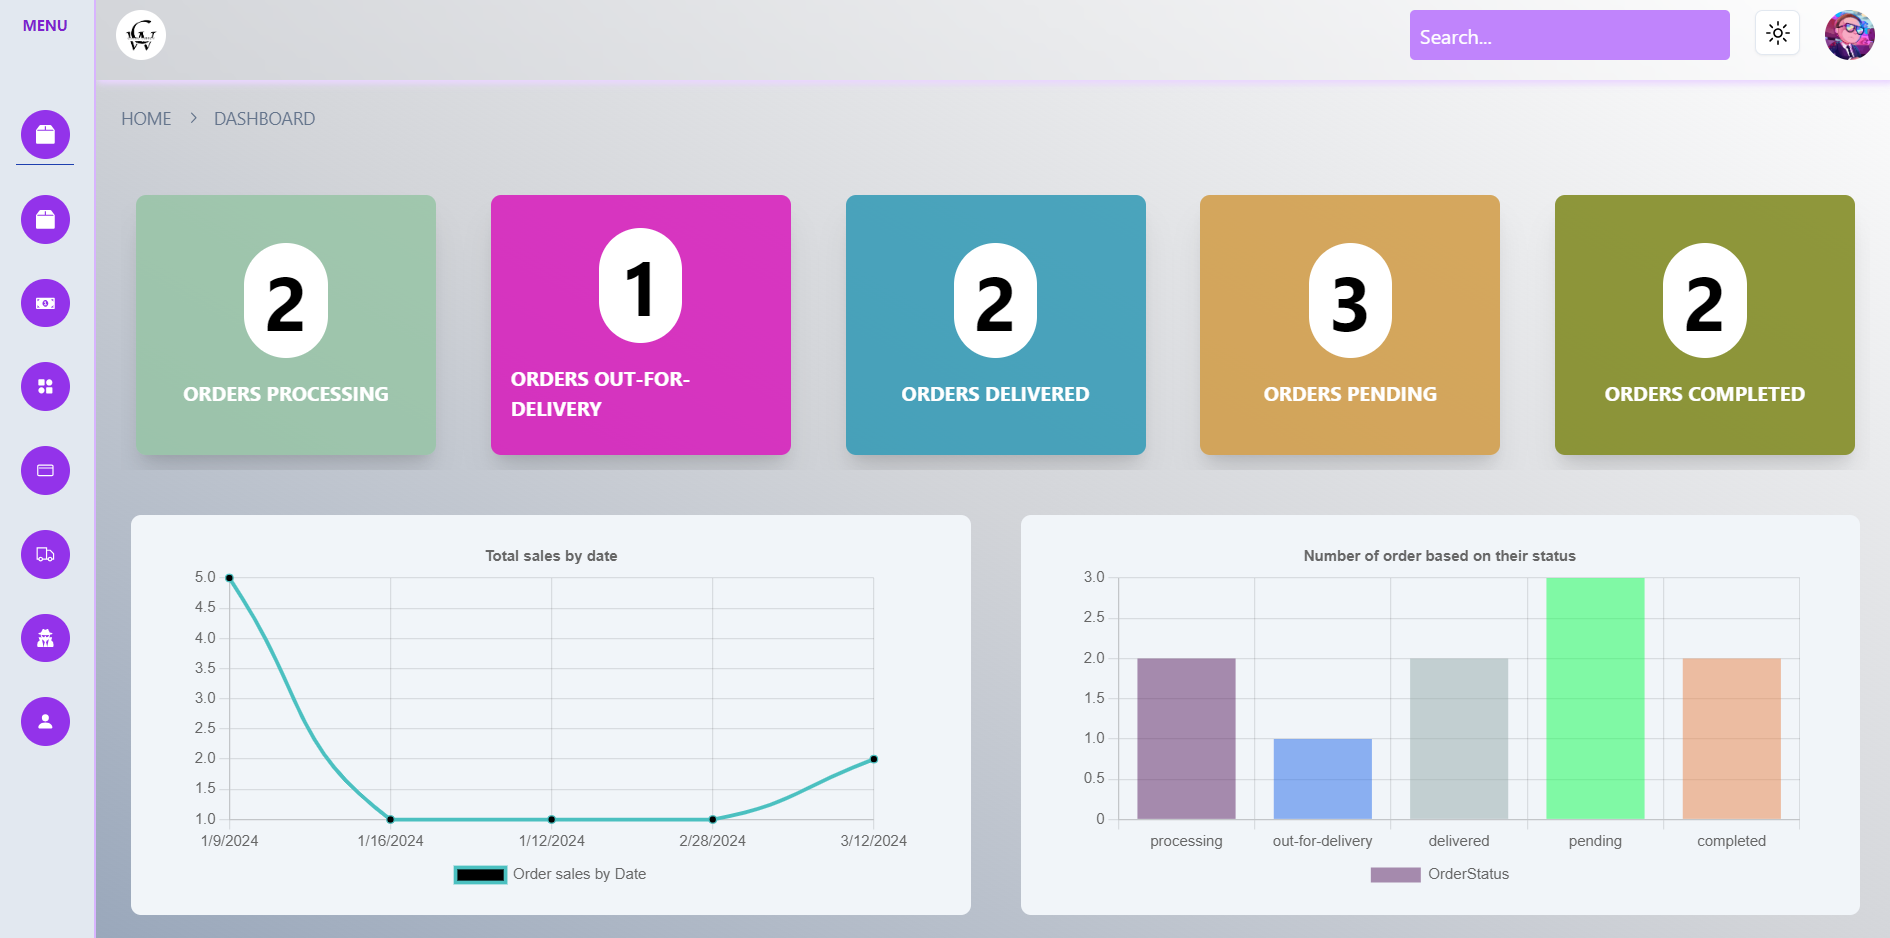Click the processing bar in chart
Viewport: 1890px width, 938px height.
coord(1186,739)
